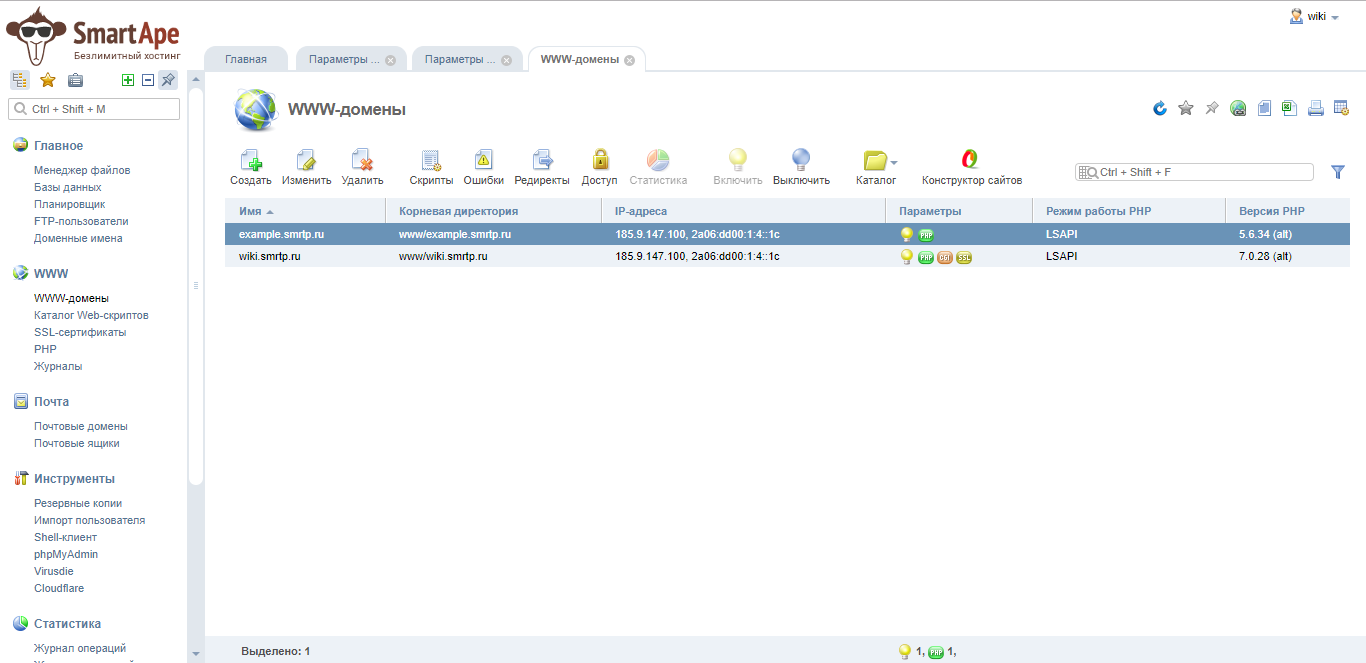1366x663 pixels.
Task: Open the Scripts toolbar icon
Action: click(x=431, y=160)
